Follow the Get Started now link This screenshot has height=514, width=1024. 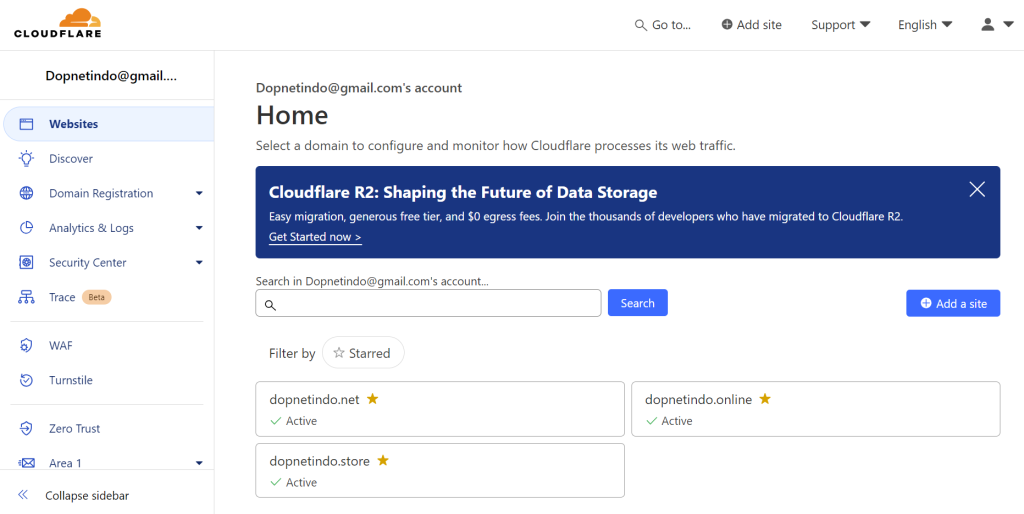(x=315, y=237)
